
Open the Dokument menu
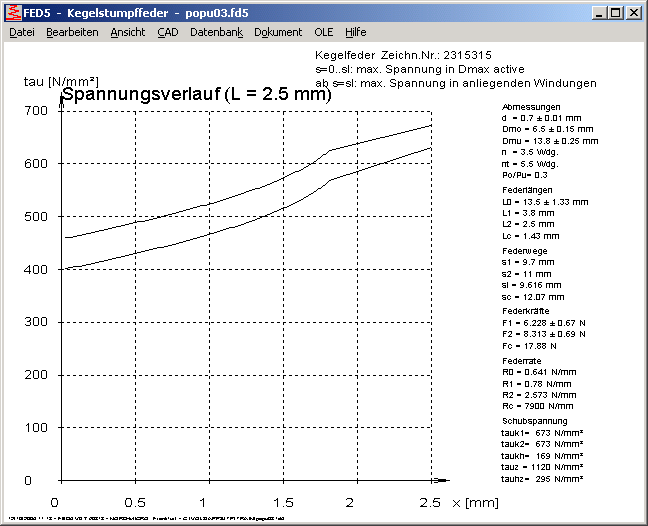click(278, 32)
